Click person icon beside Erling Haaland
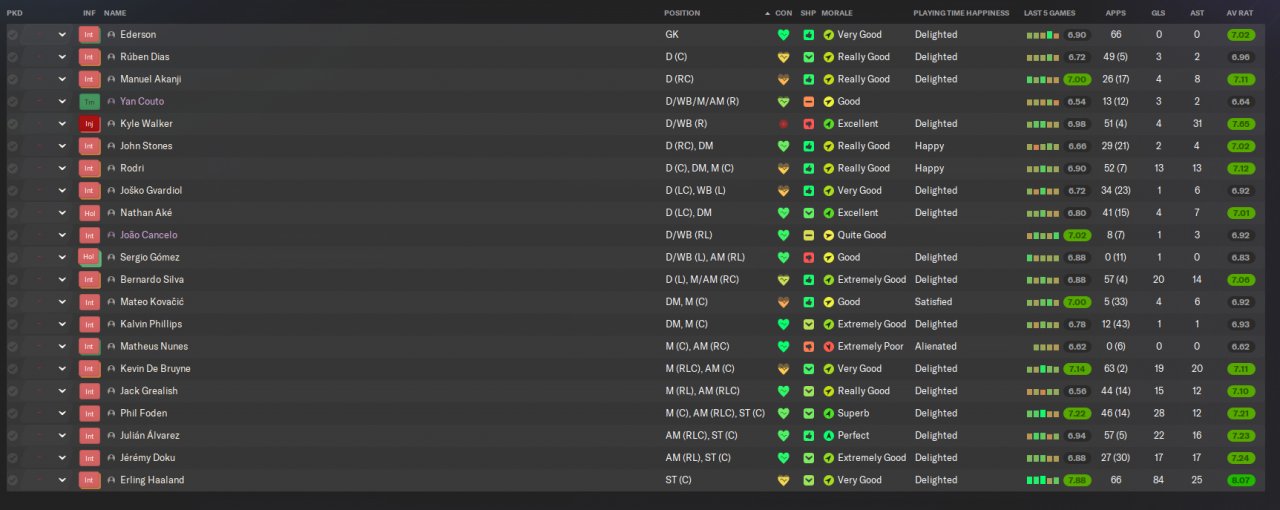Viewport: 1280px width, 510px height. pos(111,480)
